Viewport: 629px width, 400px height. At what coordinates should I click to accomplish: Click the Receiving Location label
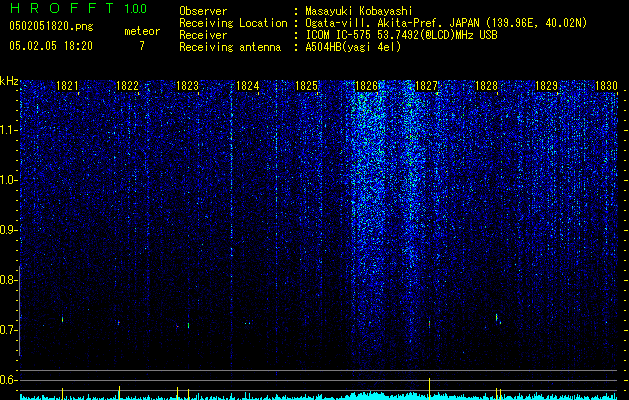click(x=233, y=23)
